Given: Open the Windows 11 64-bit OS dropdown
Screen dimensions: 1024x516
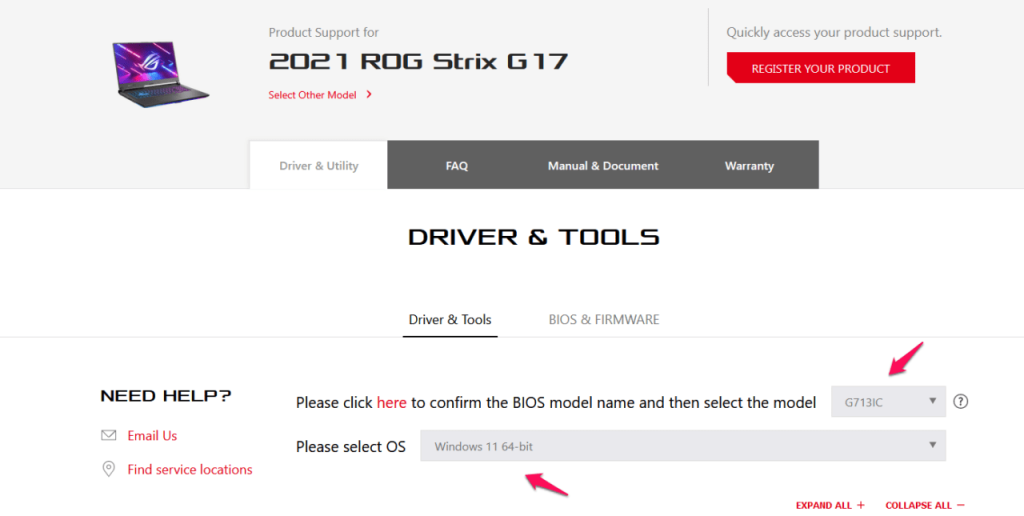Looking at the screenshot, I should [682, 445].
